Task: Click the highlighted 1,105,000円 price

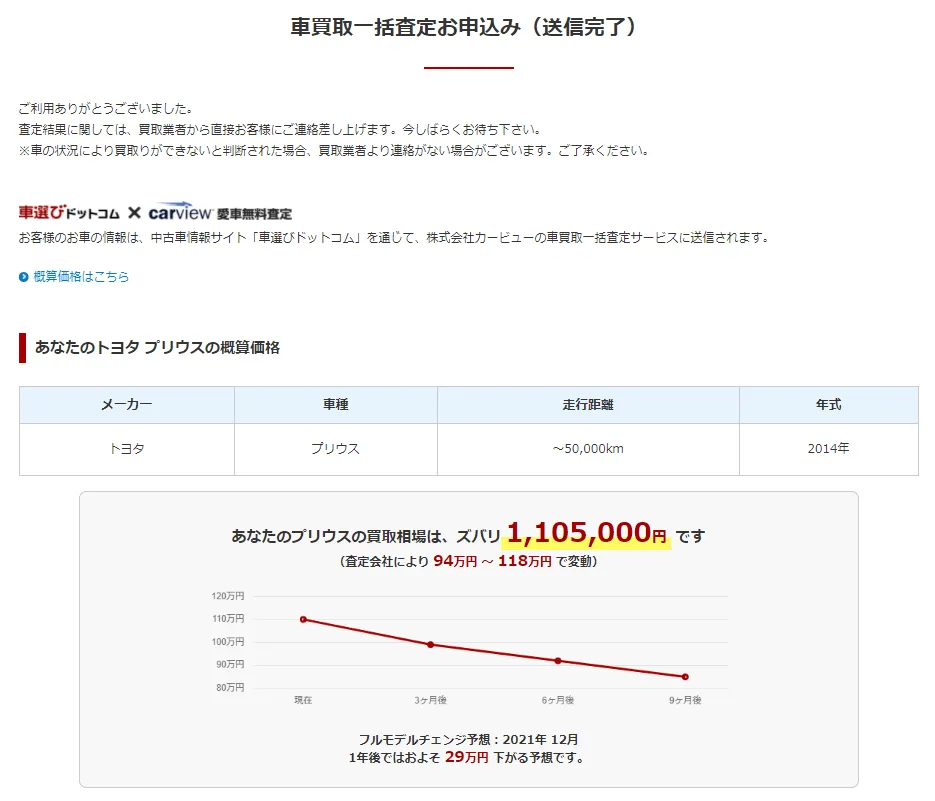Action: click(x=587, y=533)
